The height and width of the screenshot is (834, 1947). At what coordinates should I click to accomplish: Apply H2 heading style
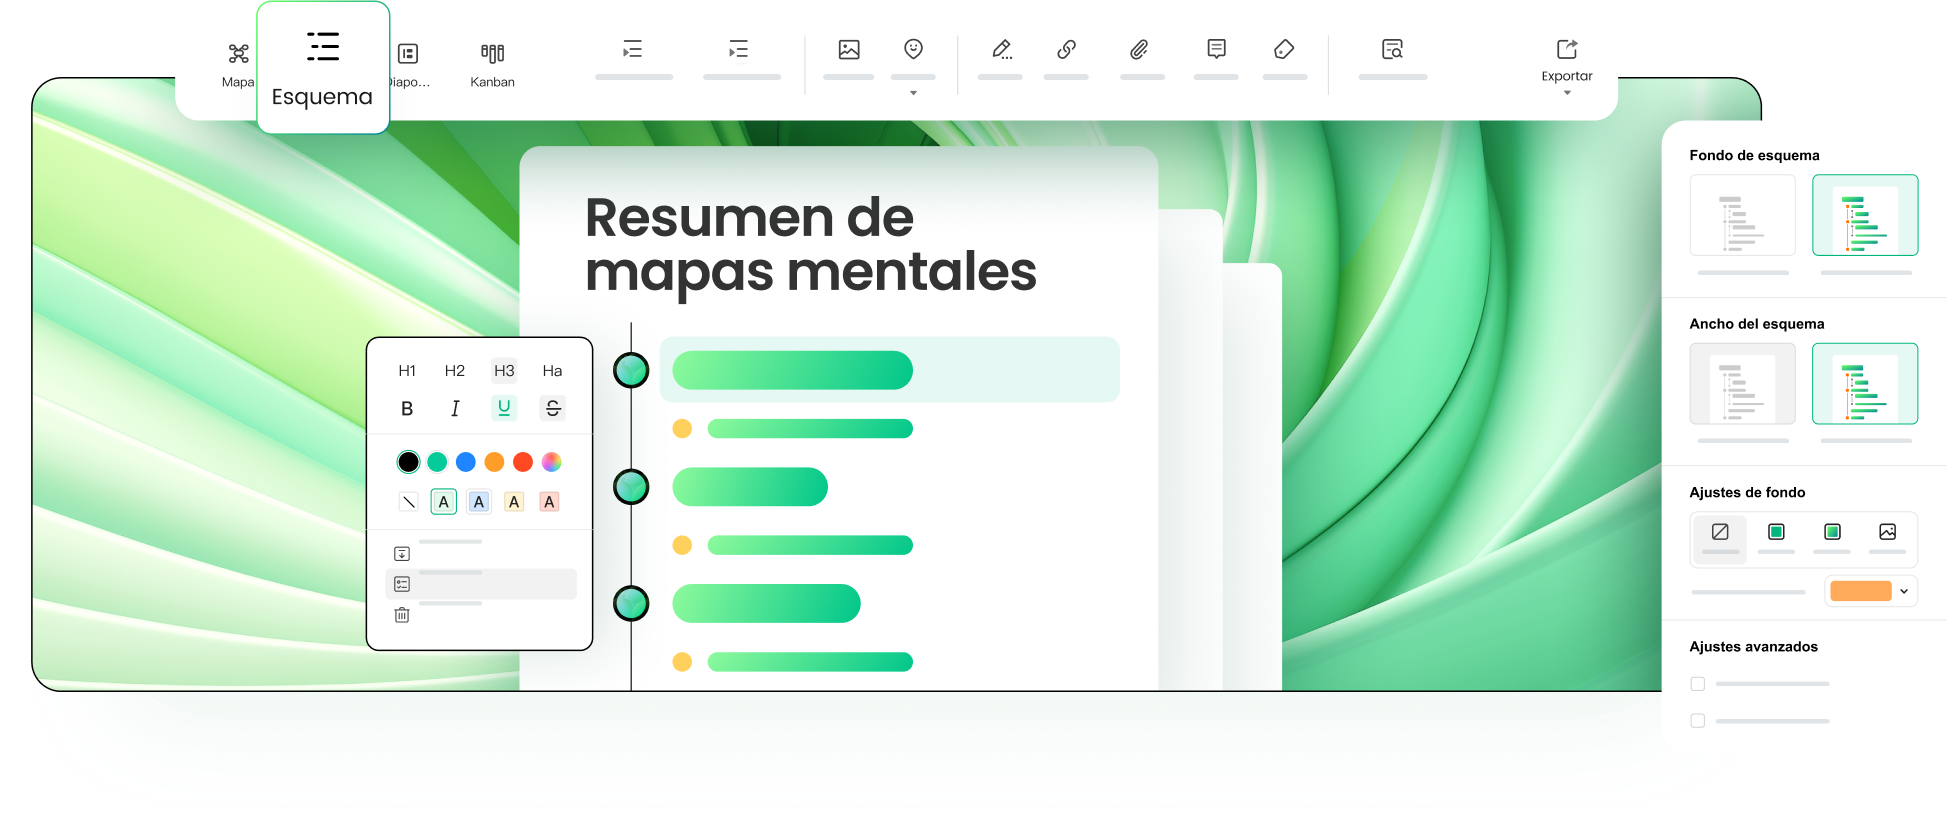(455, 370)
